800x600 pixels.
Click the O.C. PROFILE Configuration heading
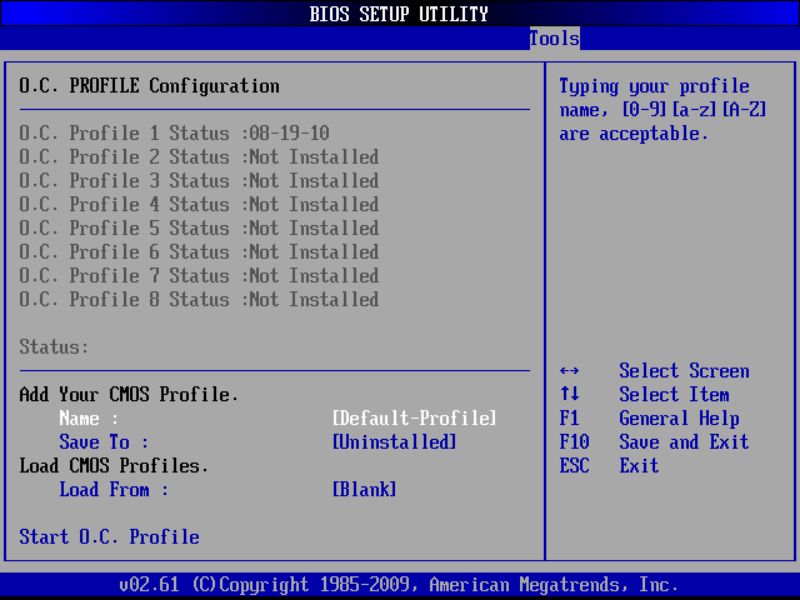[x=149, y=86]
